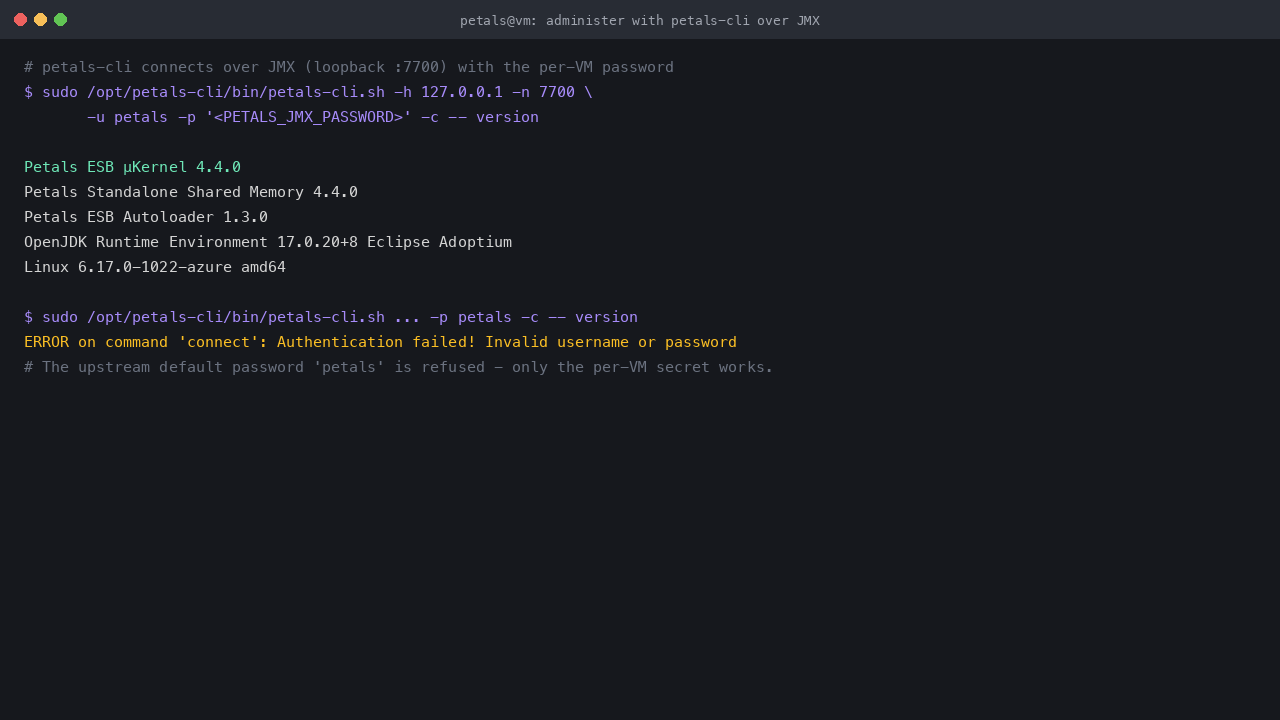
Task: Click the 'Petals ESB Autoloader 1.3.0' line
Action: [x=146, y=217]
